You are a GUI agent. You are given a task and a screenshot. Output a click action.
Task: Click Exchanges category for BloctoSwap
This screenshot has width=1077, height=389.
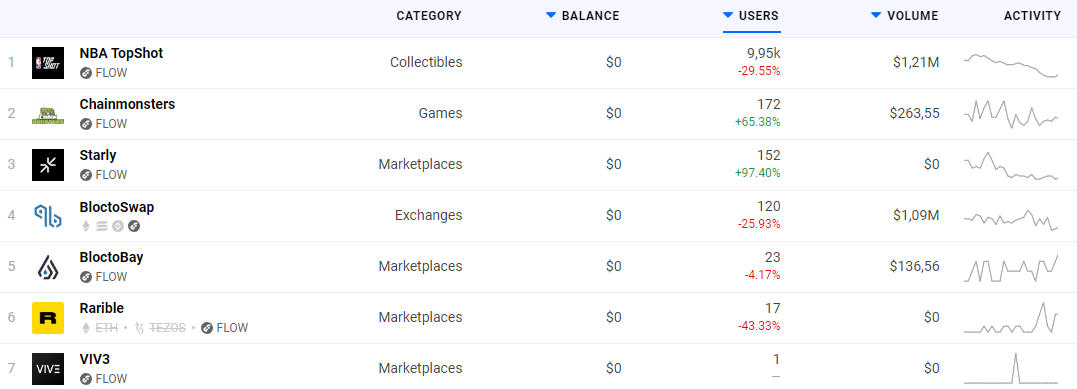[429, 215]
